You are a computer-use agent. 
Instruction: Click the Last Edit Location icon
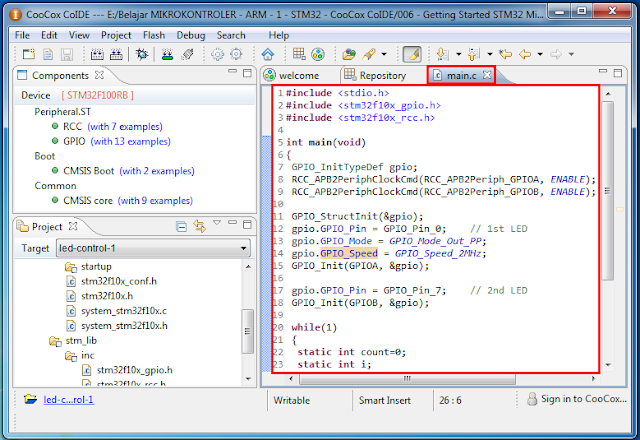[x=505, y=54]
